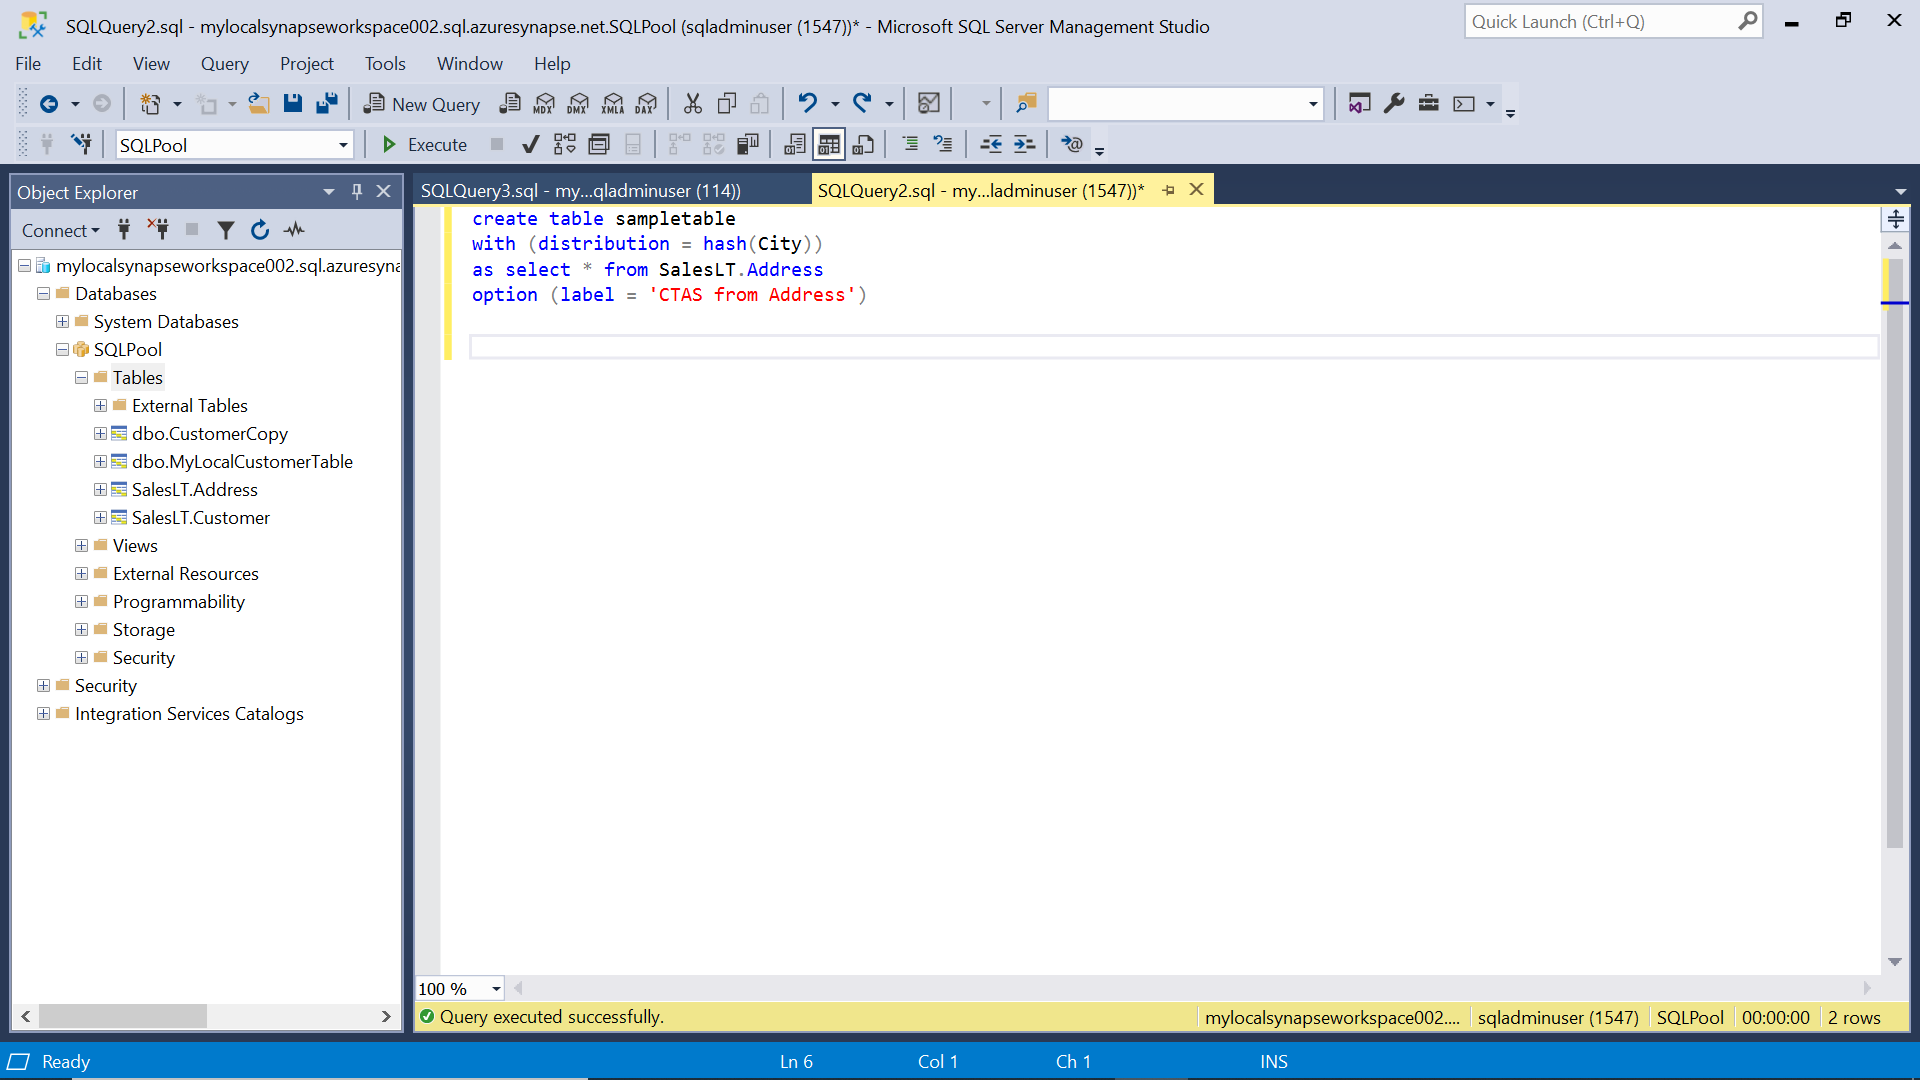The image size is (1920, 1080).
Task: Click the Object Explorer filter icon
Action: tap(226, 230)
